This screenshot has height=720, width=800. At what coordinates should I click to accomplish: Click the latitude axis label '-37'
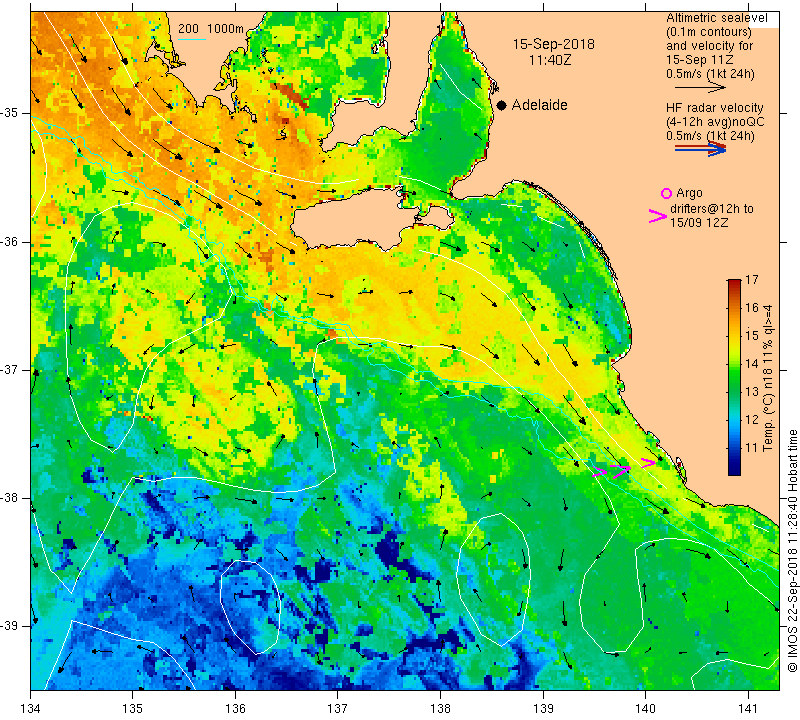(10, 369)
